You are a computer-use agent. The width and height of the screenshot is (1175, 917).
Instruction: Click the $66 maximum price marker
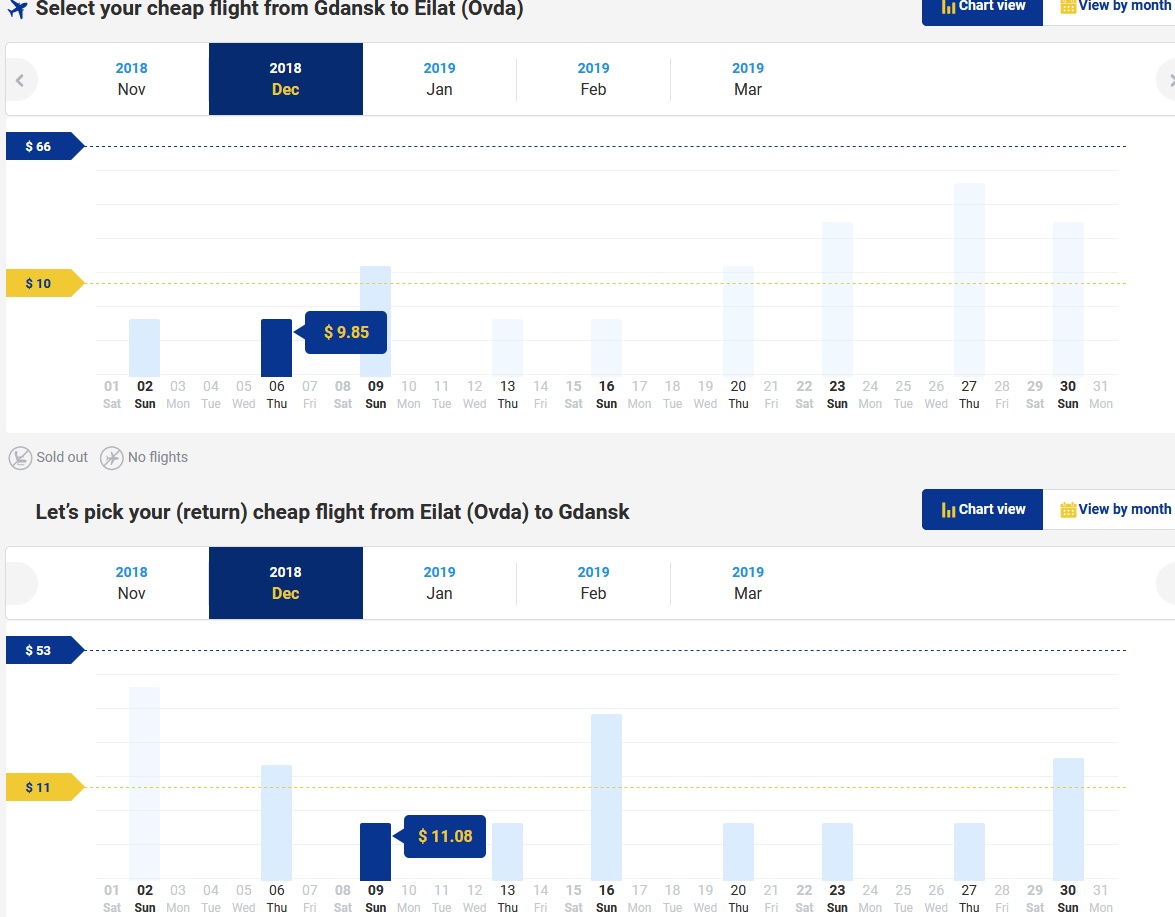click(45, 146)
